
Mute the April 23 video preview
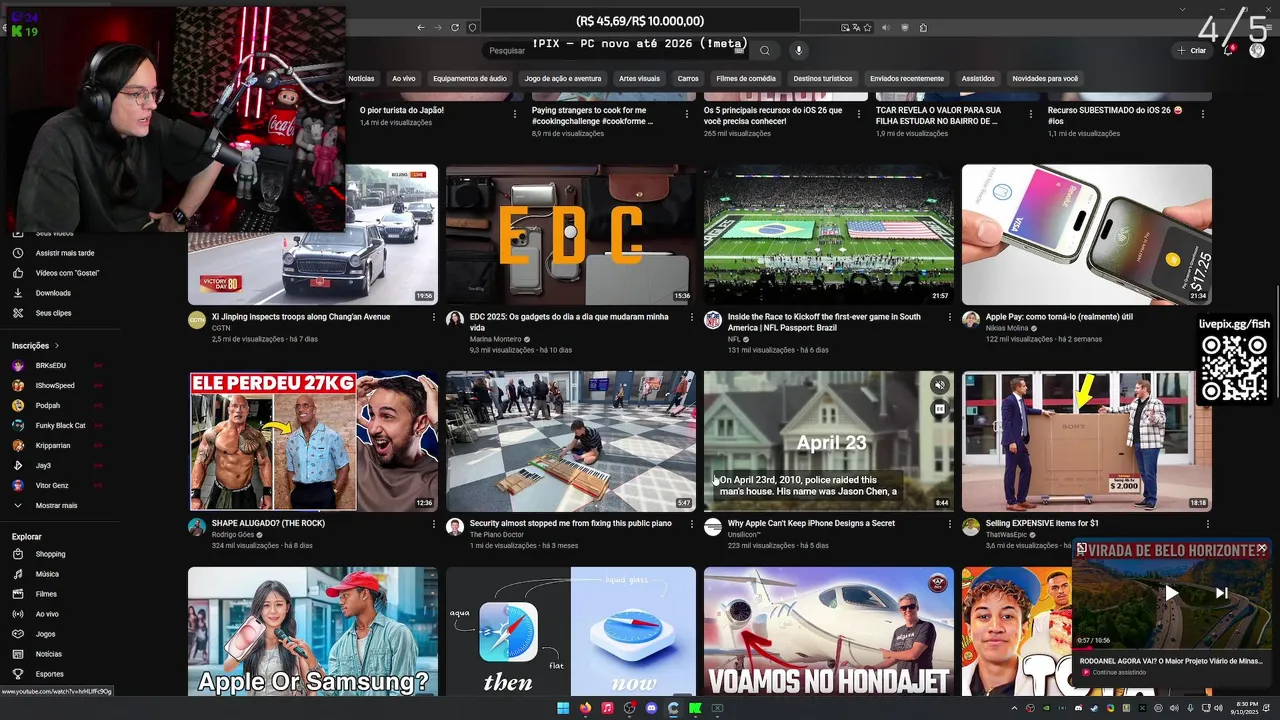click(x=939, y=386)
